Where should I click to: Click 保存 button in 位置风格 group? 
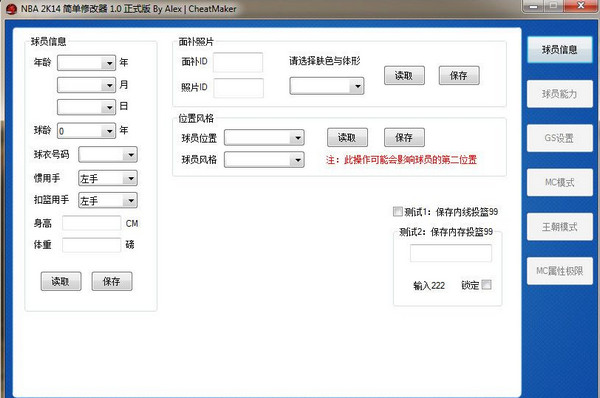click(x=404, y=137)
